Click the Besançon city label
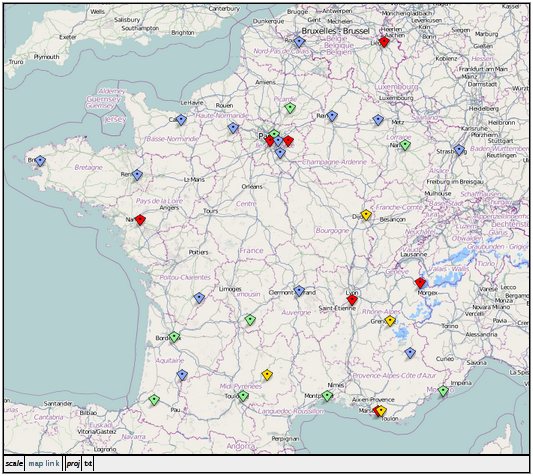This screenshot has width=533, height=476. click(393, 220)
